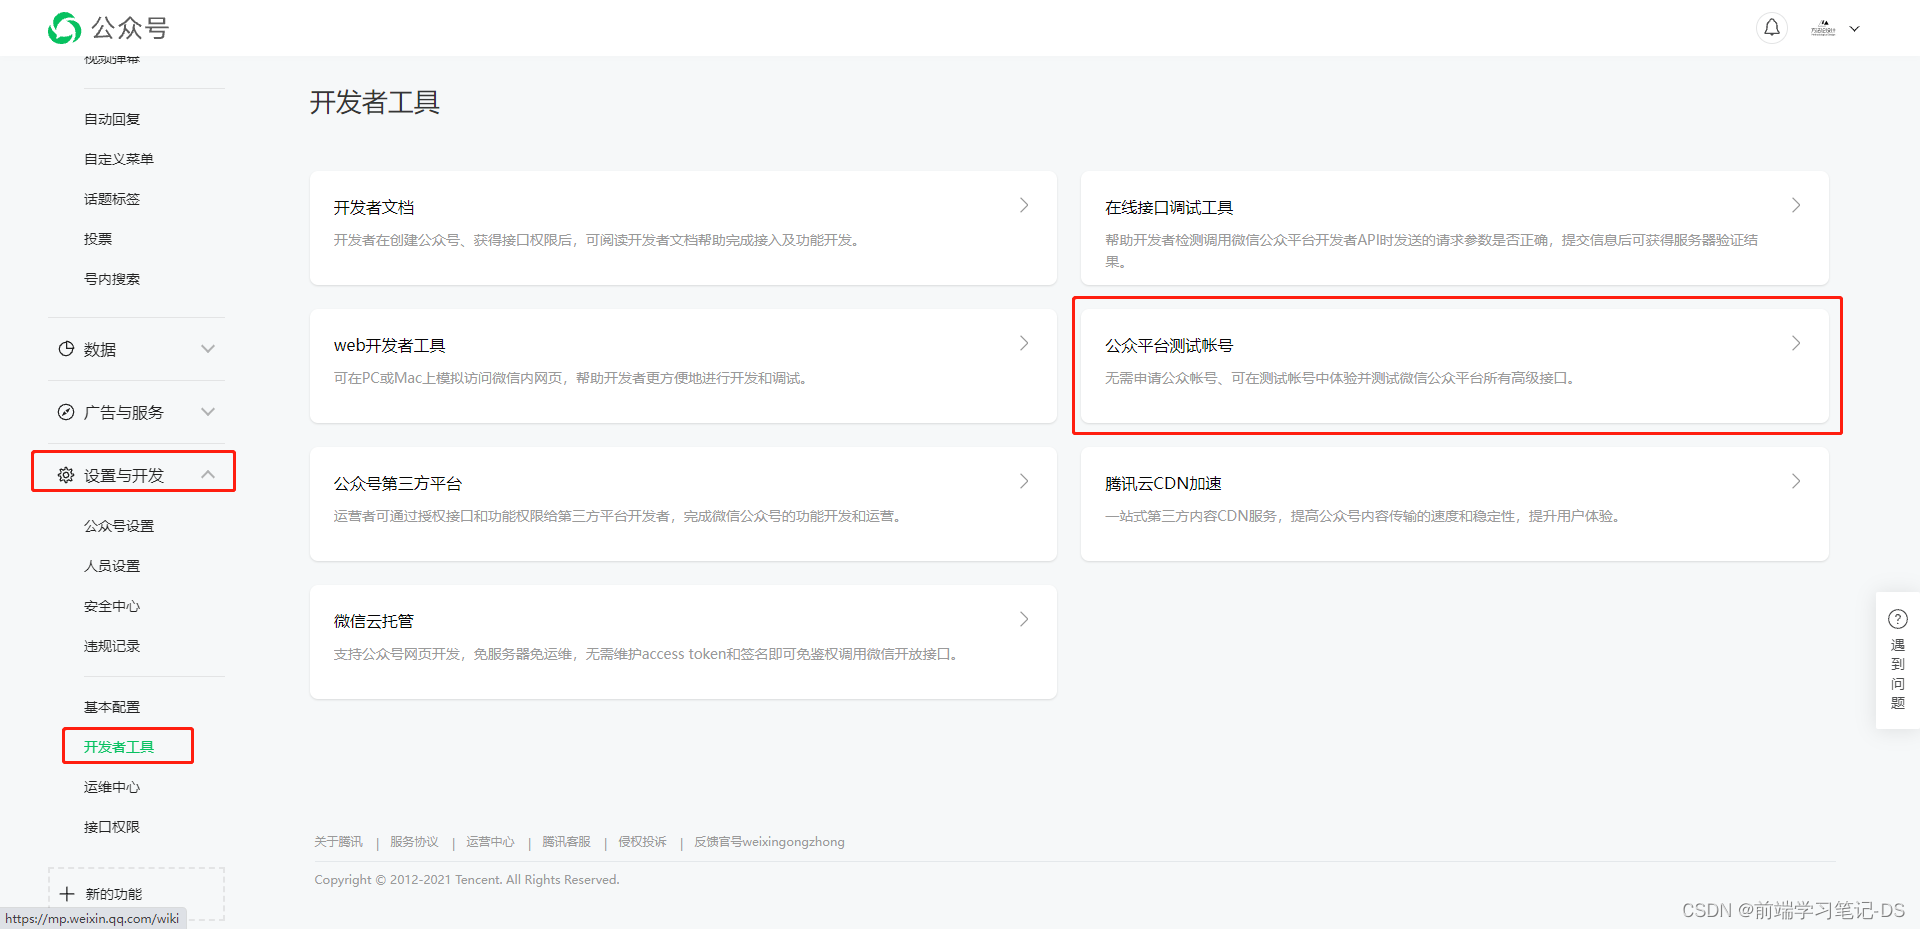This screenshot has width=1920, height=929.
Task: Open 运营中心 footer link
Action: click(491, 842)
